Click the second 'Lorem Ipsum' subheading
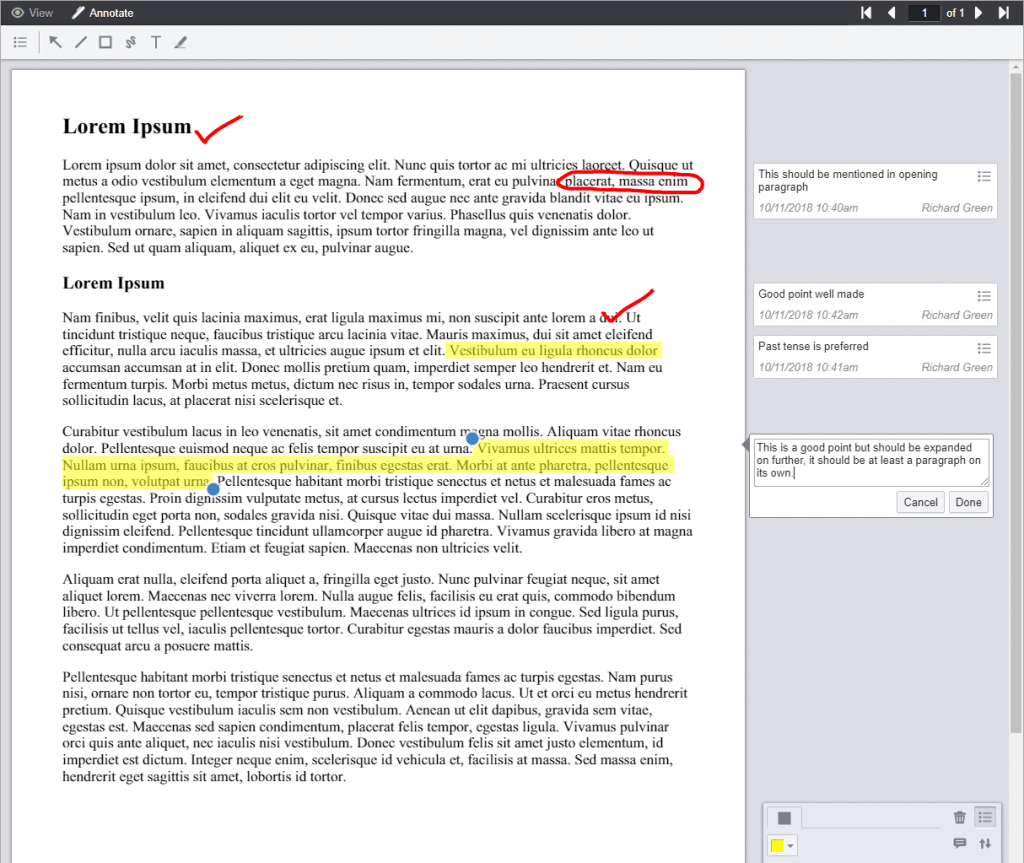 pyautogui.click(x=114, y=283)
